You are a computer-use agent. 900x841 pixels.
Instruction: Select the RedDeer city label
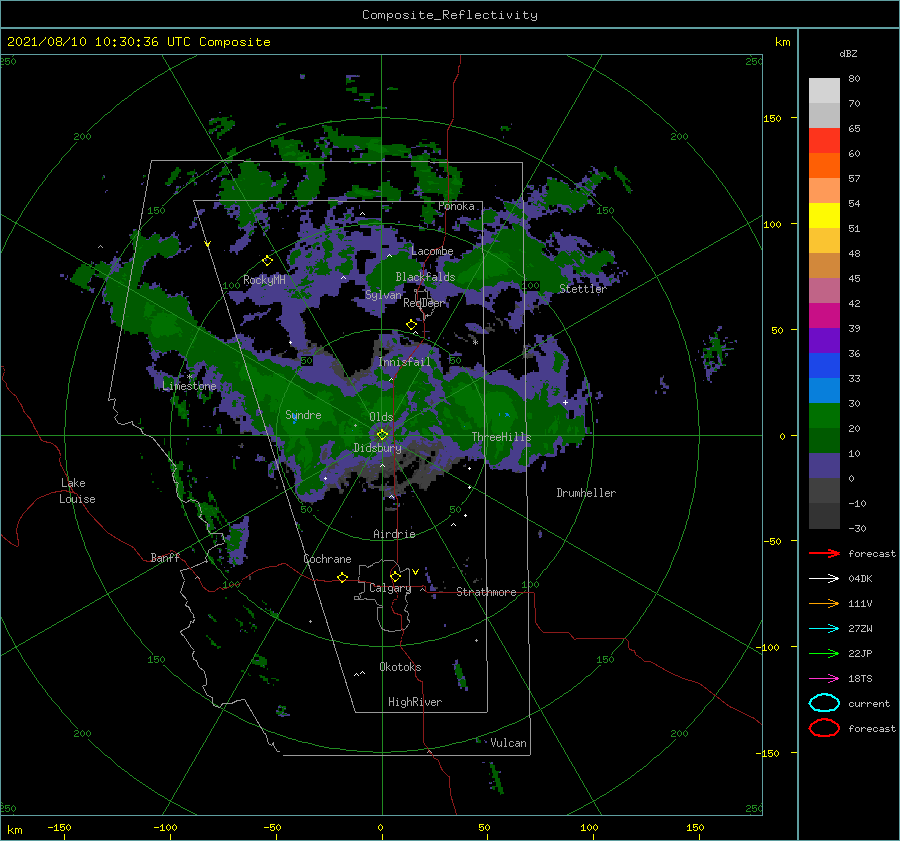424,303
